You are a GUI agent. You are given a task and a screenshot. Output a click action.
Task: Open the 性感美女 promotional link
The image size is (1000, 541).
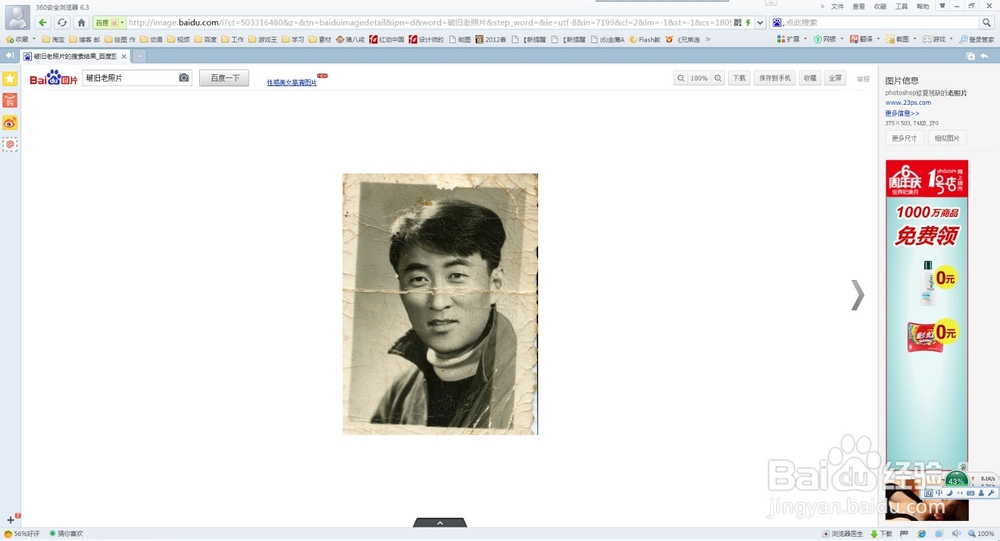(292, 82)
